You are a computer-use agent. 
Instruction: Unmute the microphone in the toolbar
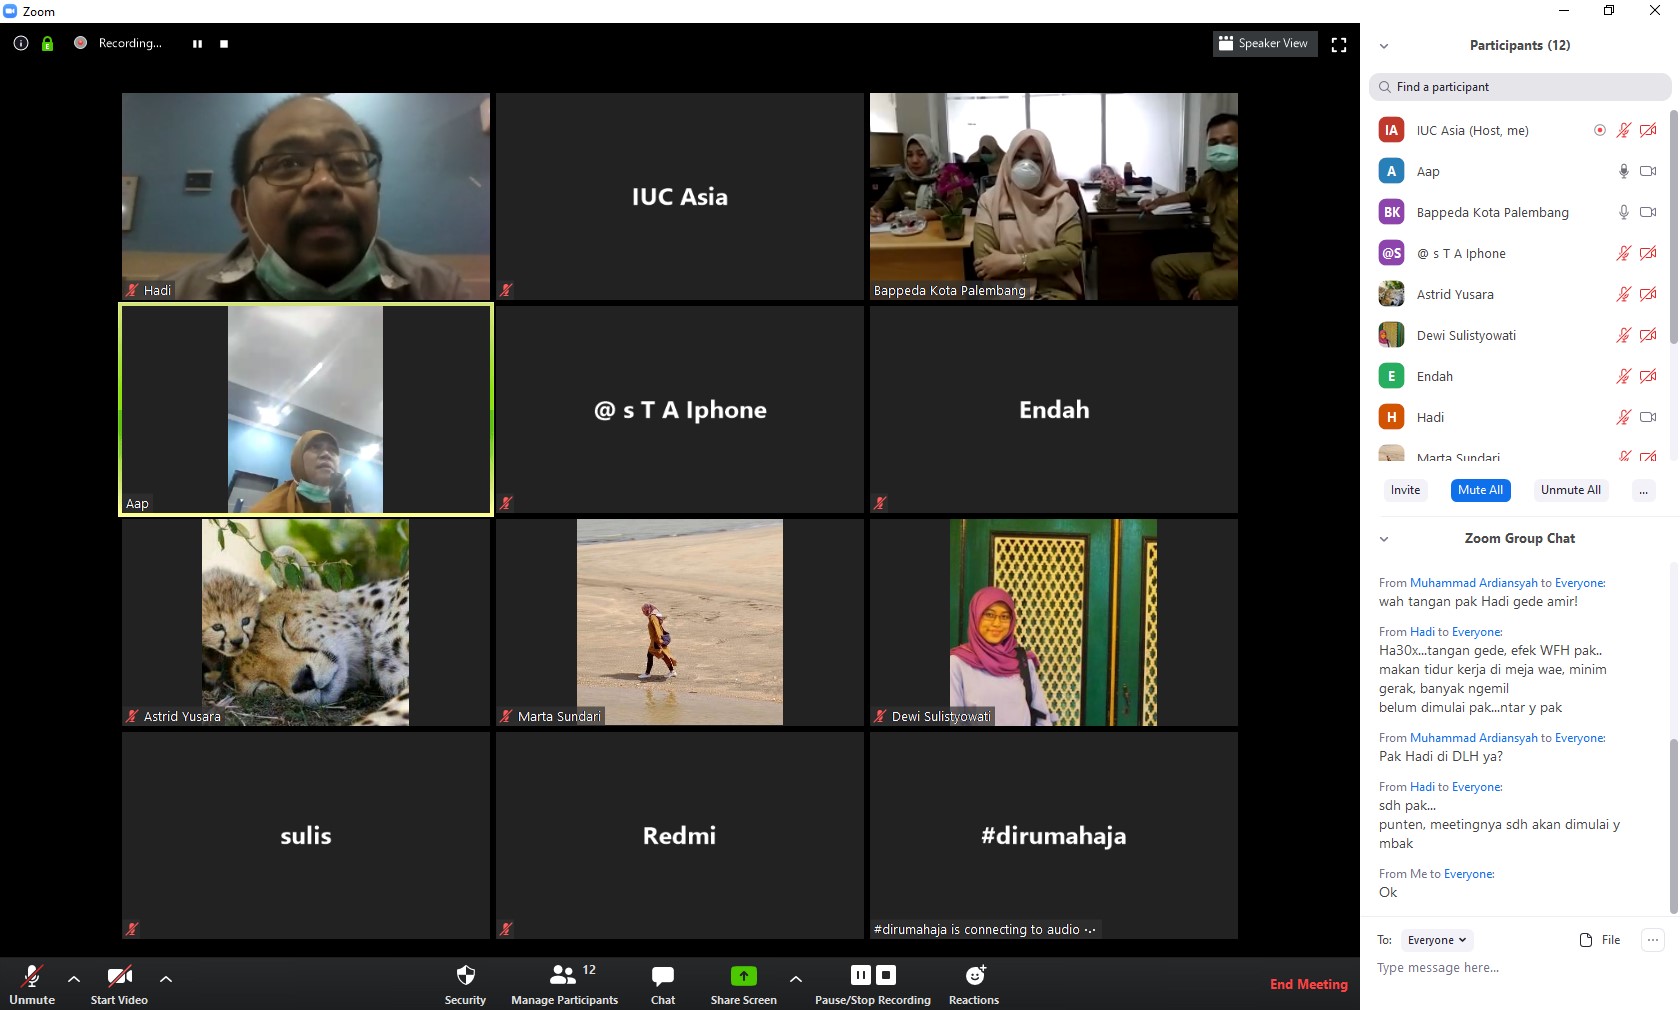[32, 977]
